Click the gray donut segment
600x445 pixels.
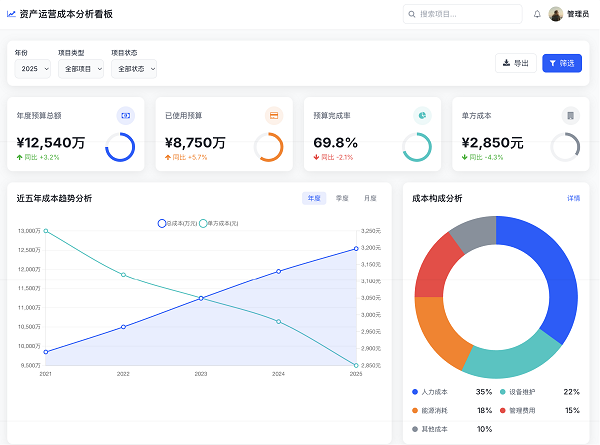pyautogui.click(x=476, y=232)
